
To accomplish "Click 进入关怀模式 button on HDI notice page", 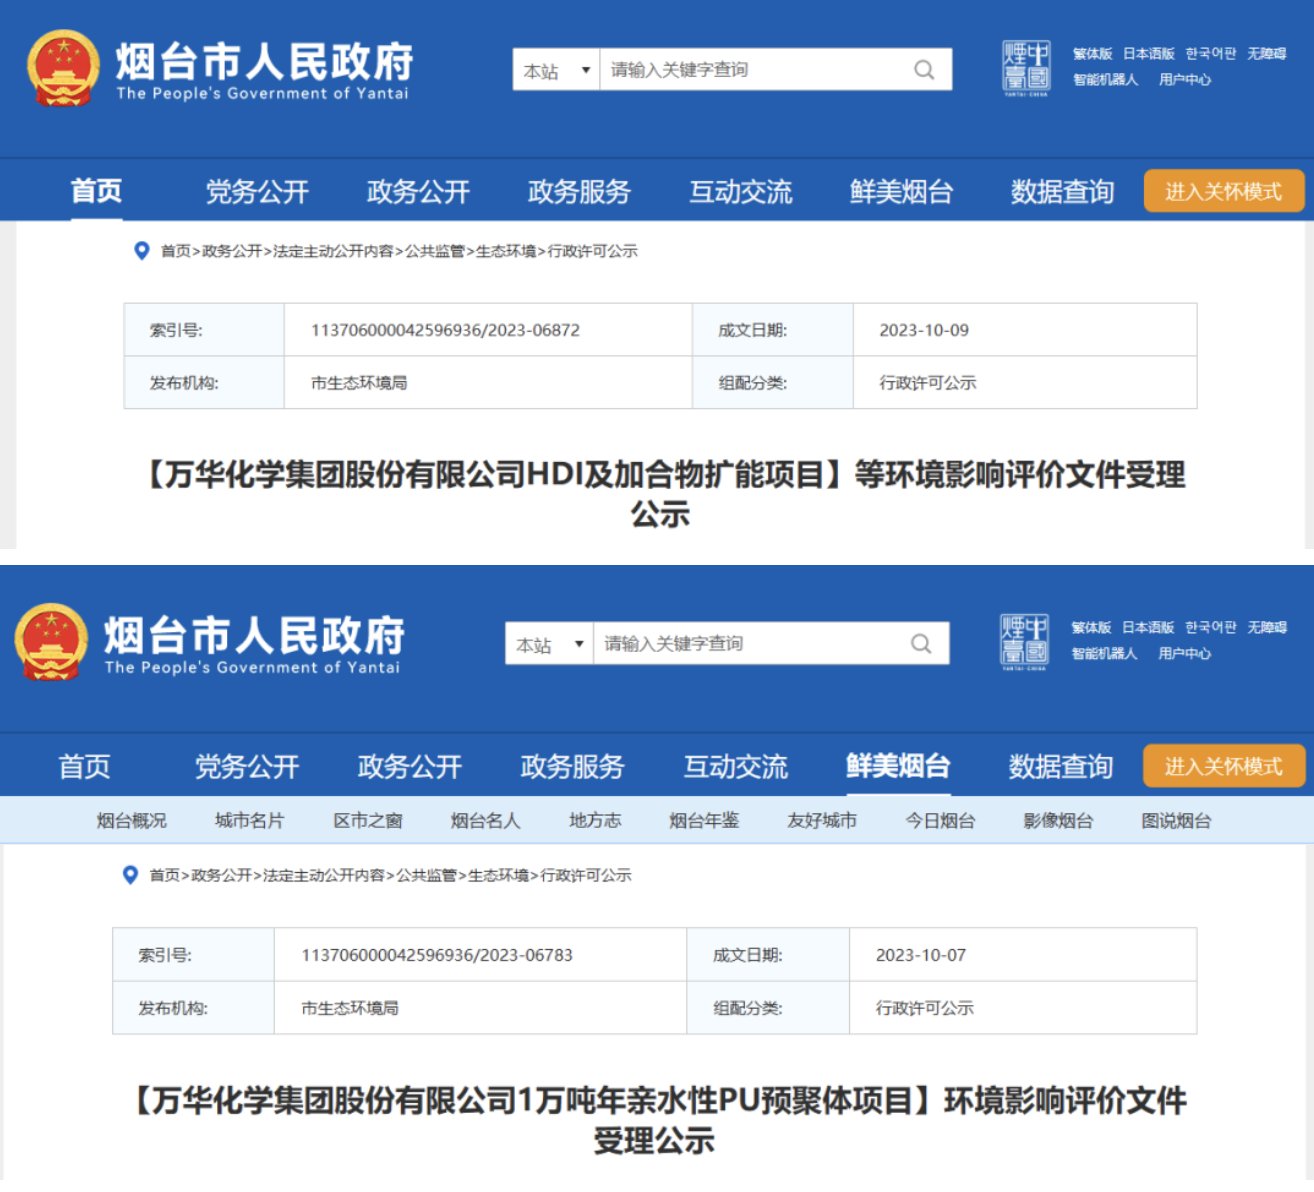I will (x=1224, y=191).
